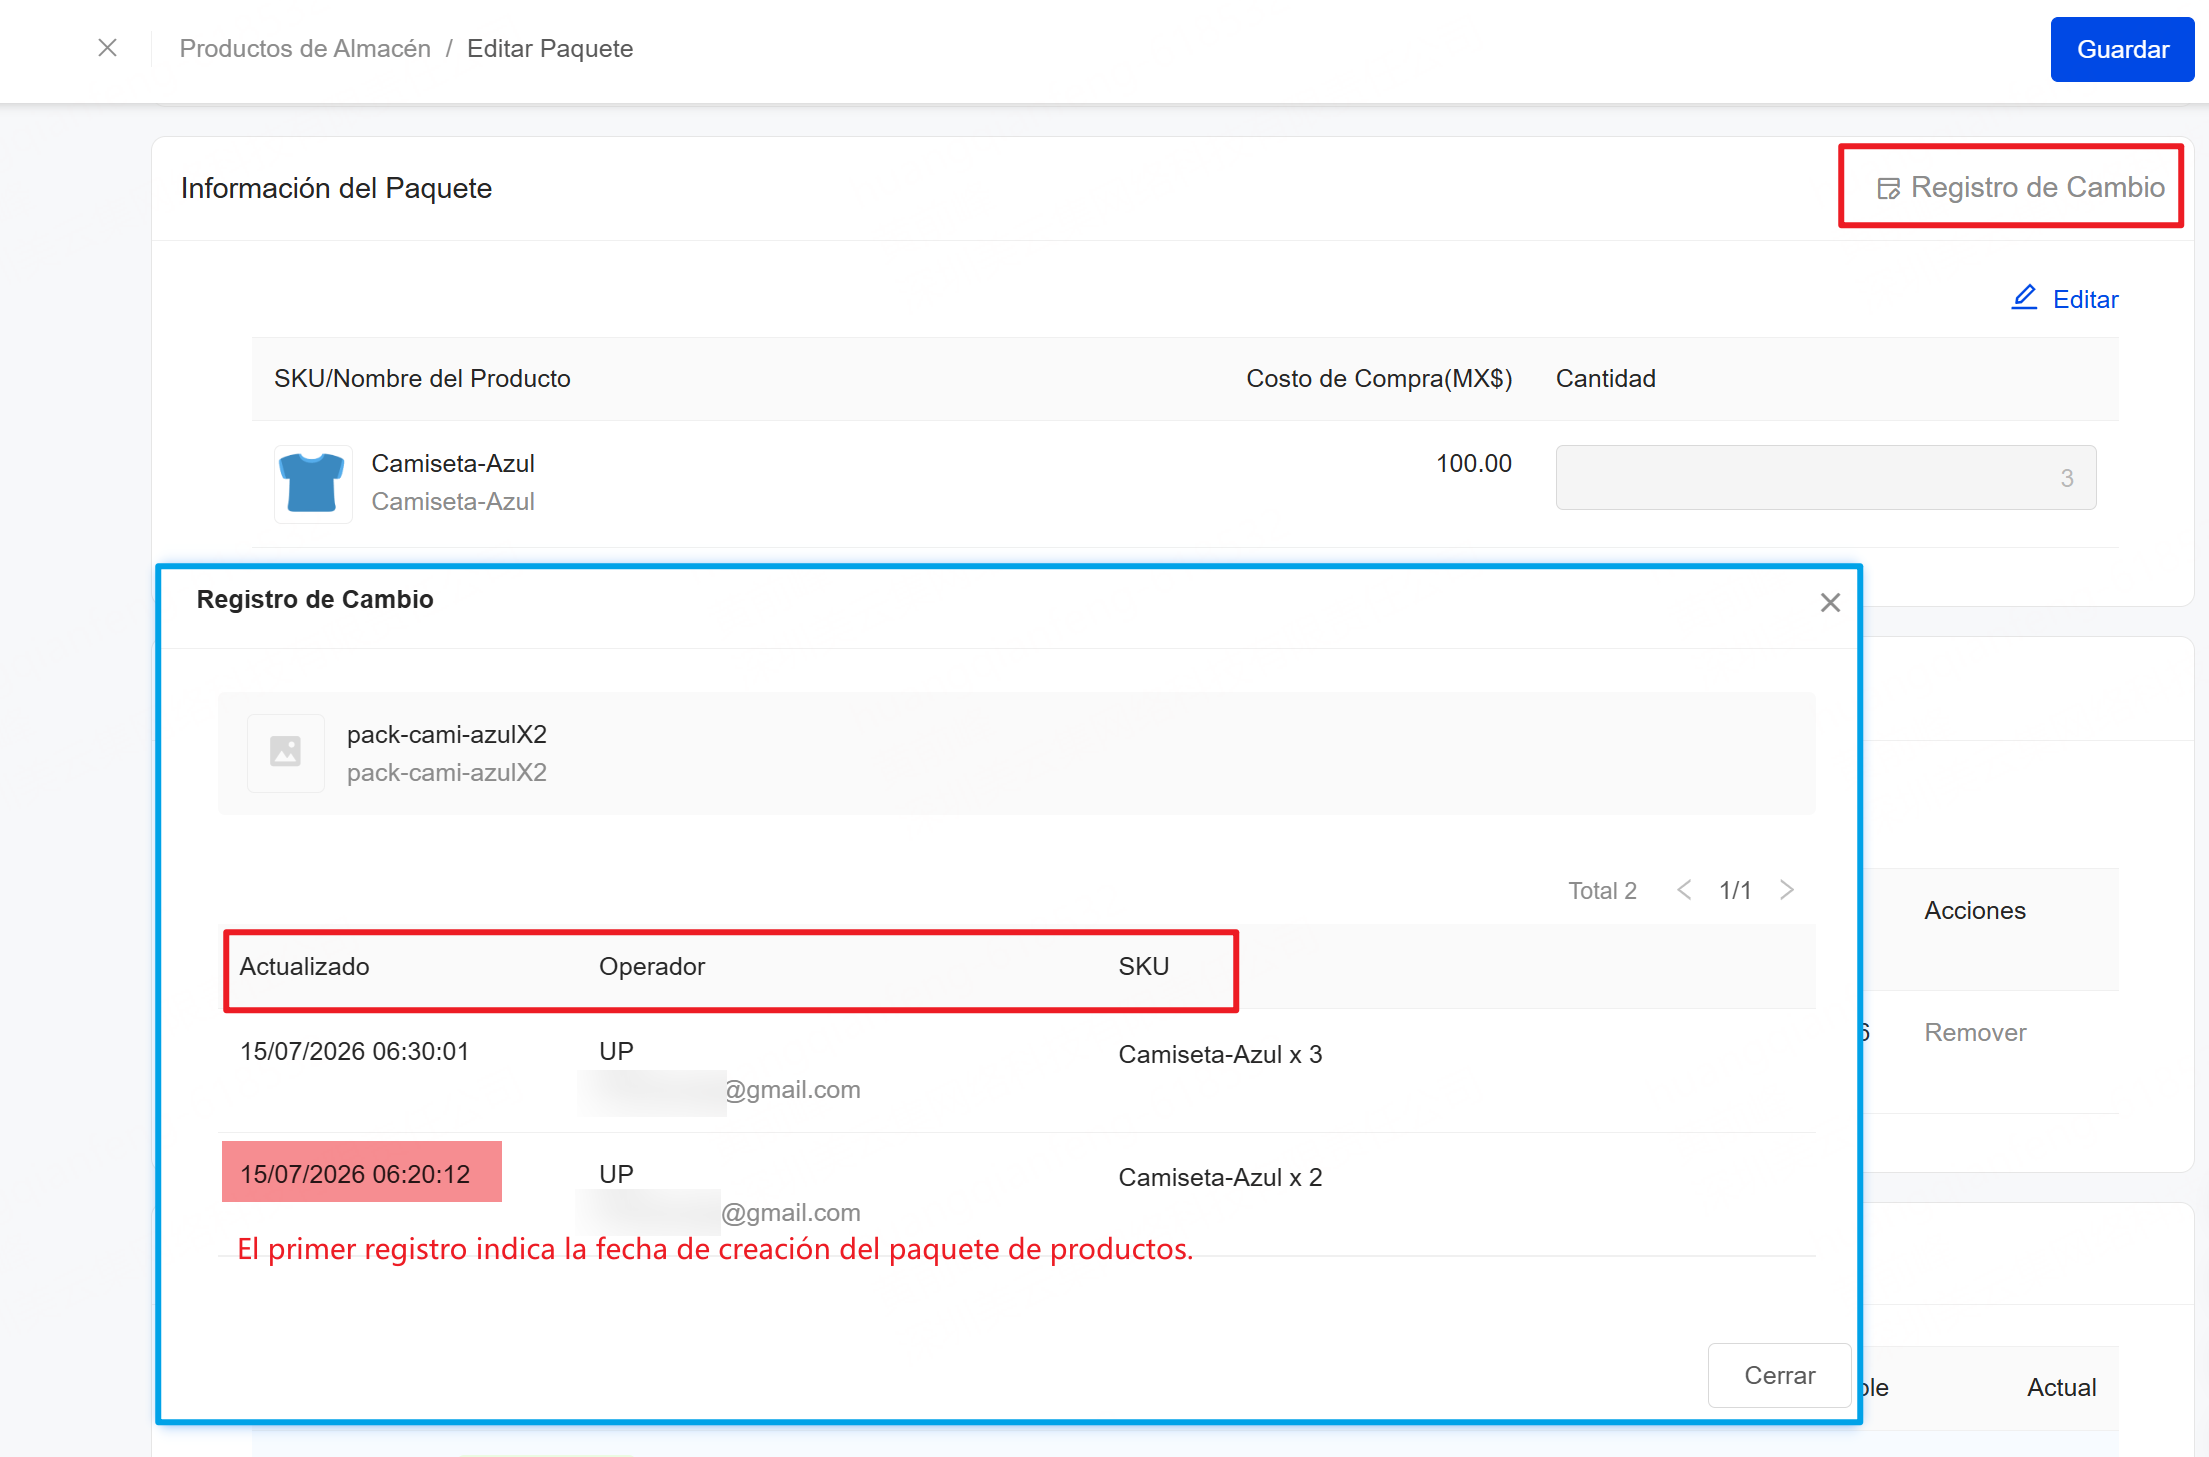
Task: Close the Editar Paquete page with X
Action: tap(108, 48)
